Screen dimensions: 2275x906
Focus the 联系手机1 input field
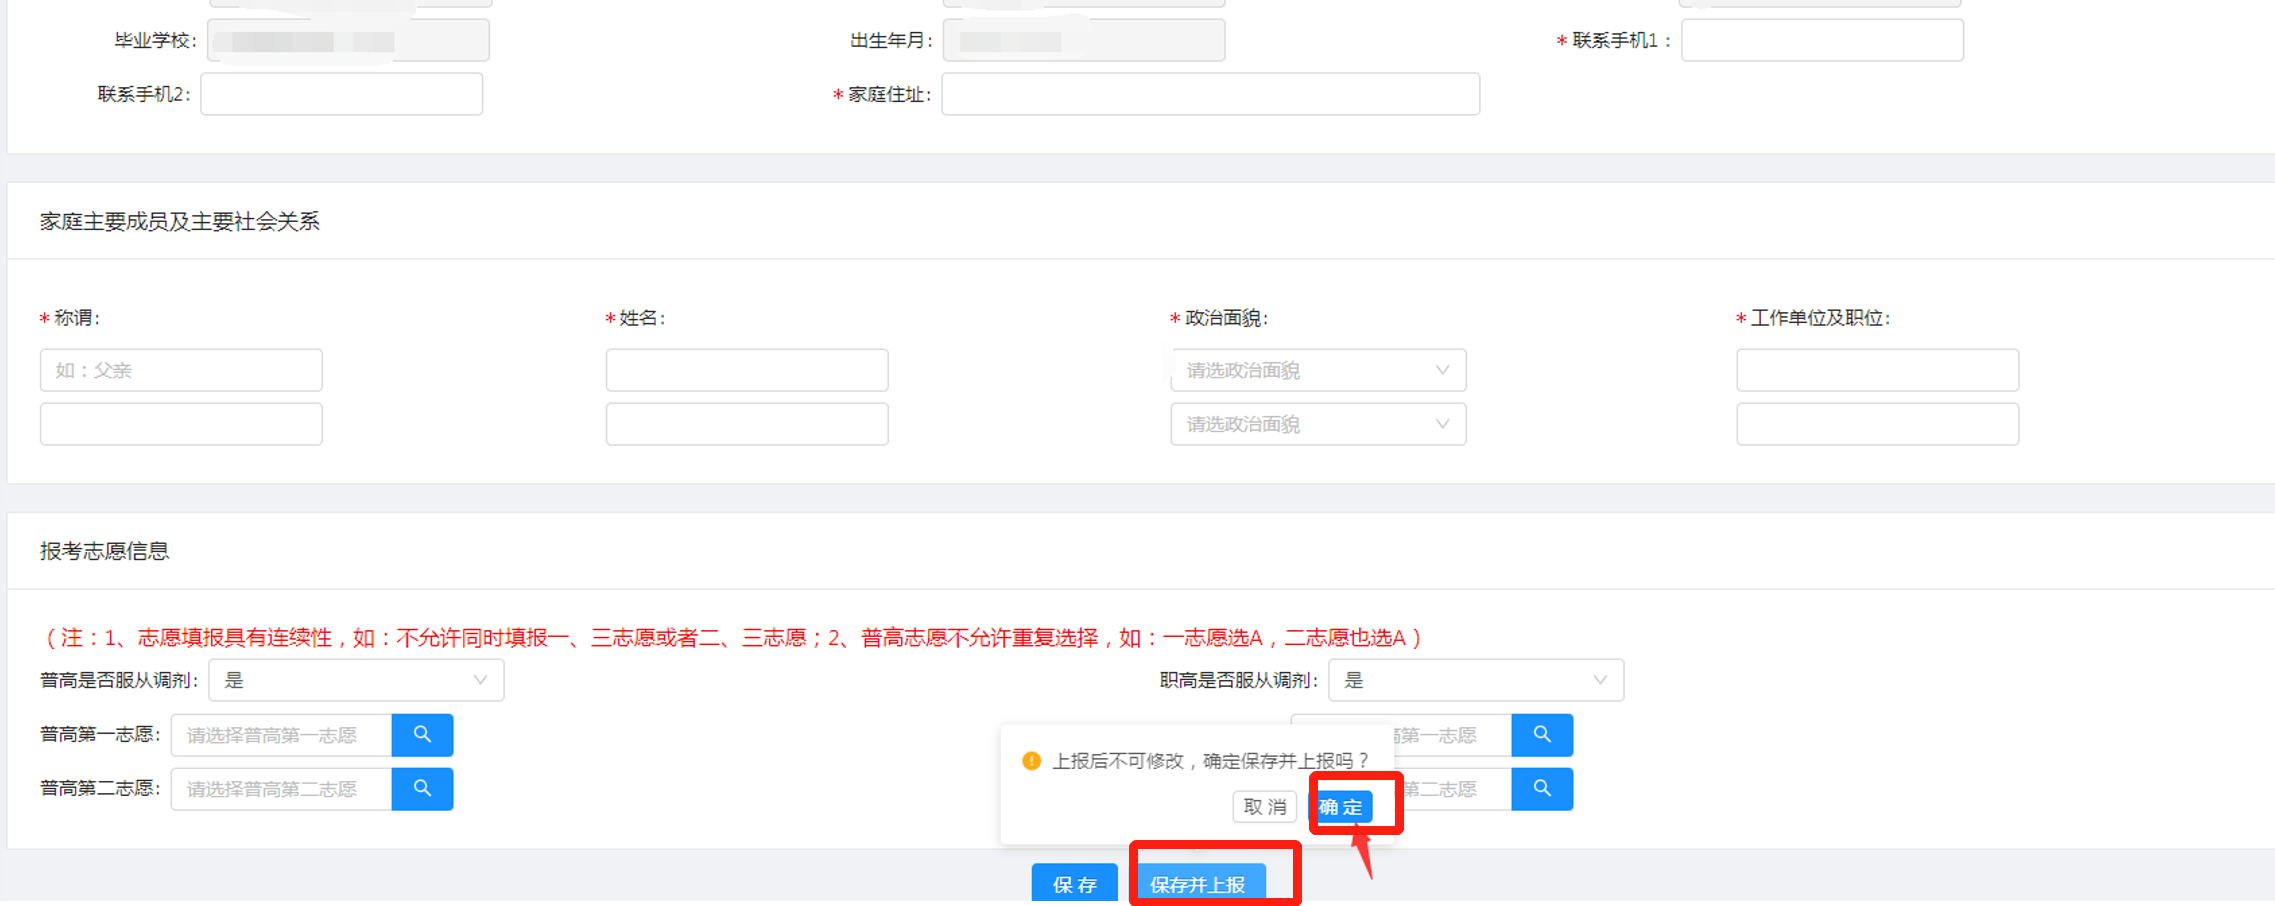point(1822,40)
